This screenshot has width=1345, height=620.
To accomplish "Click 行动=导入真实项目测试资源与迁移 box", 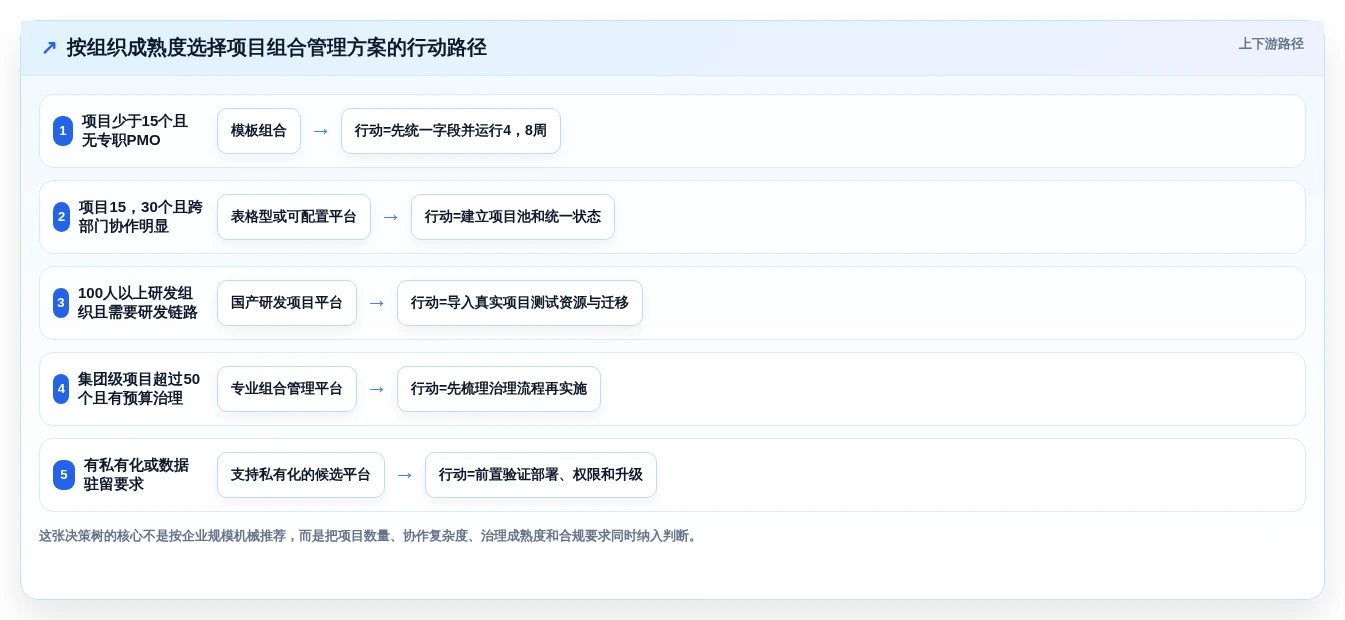I will coord(520,303).
